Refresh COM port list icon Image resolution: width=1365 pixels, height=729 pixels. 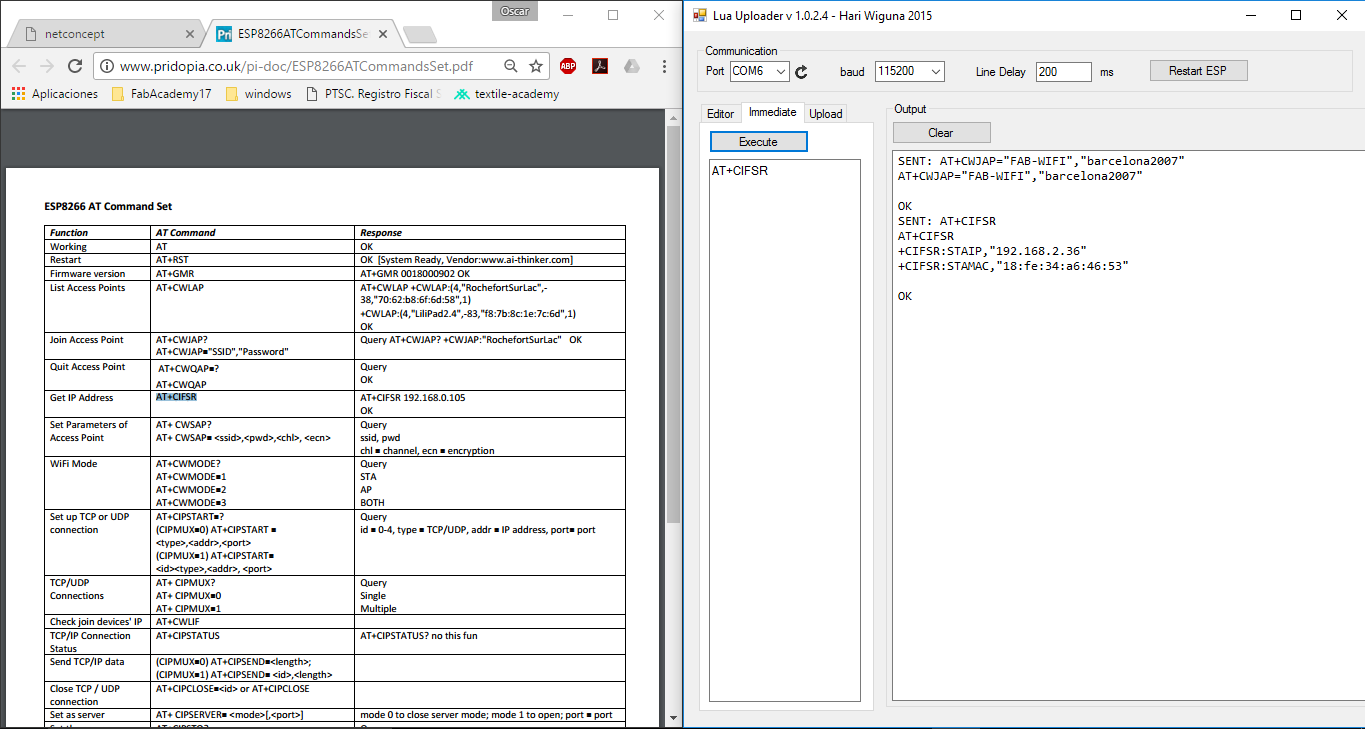click(x=801, y=72)
